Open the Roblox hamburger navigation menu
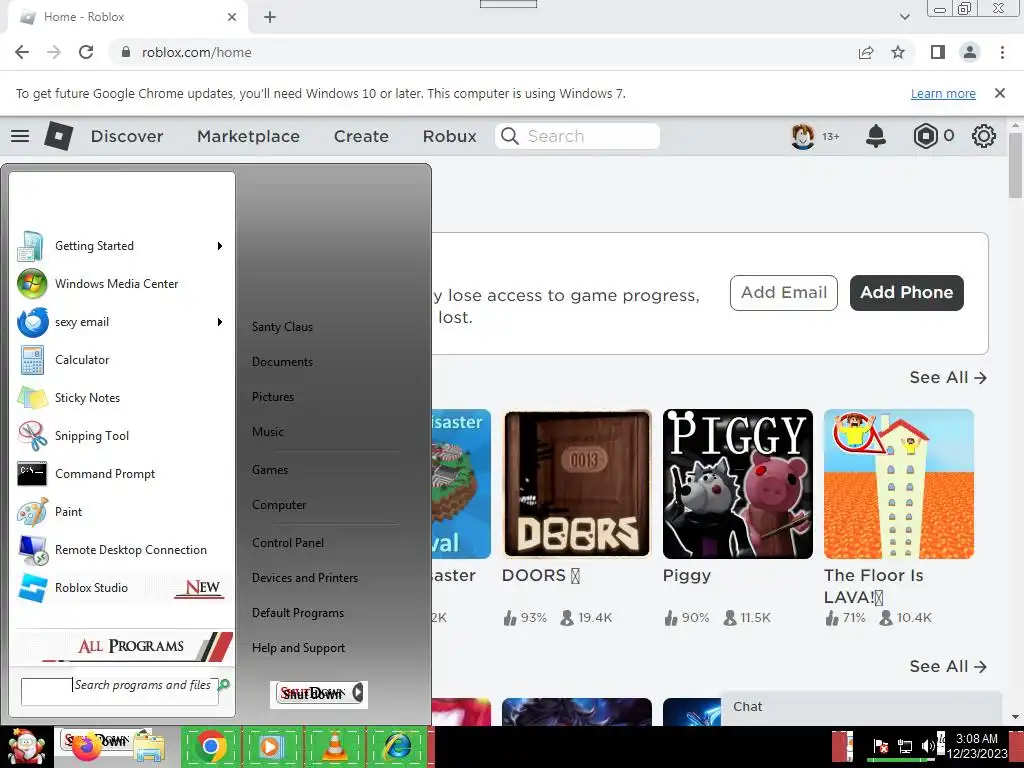The height and width of the screenshot is (768, 1024). pyautogui.click(x=20, y=136)
